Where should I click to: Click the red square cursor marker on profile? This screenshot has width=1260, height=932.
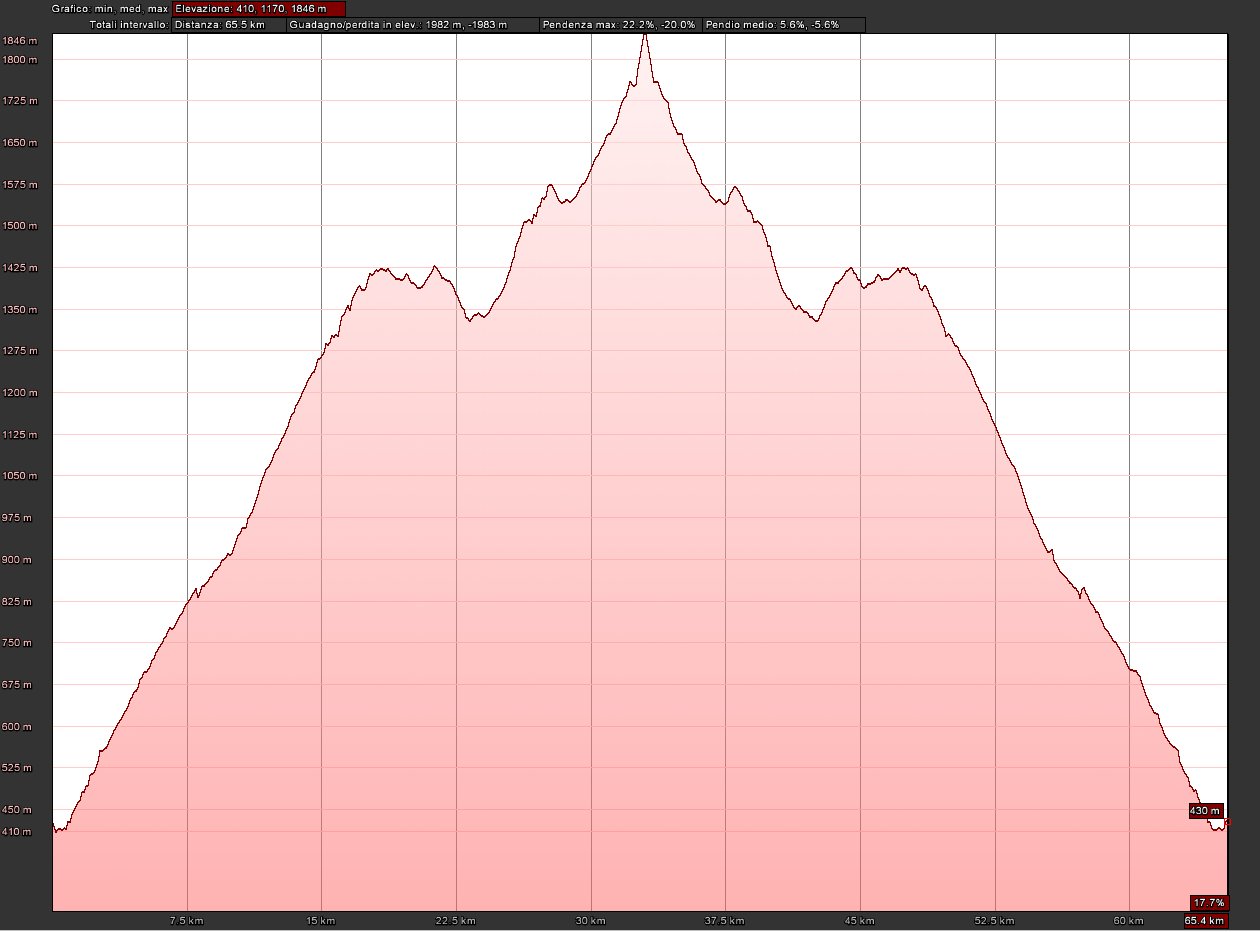click(1227, 822)
